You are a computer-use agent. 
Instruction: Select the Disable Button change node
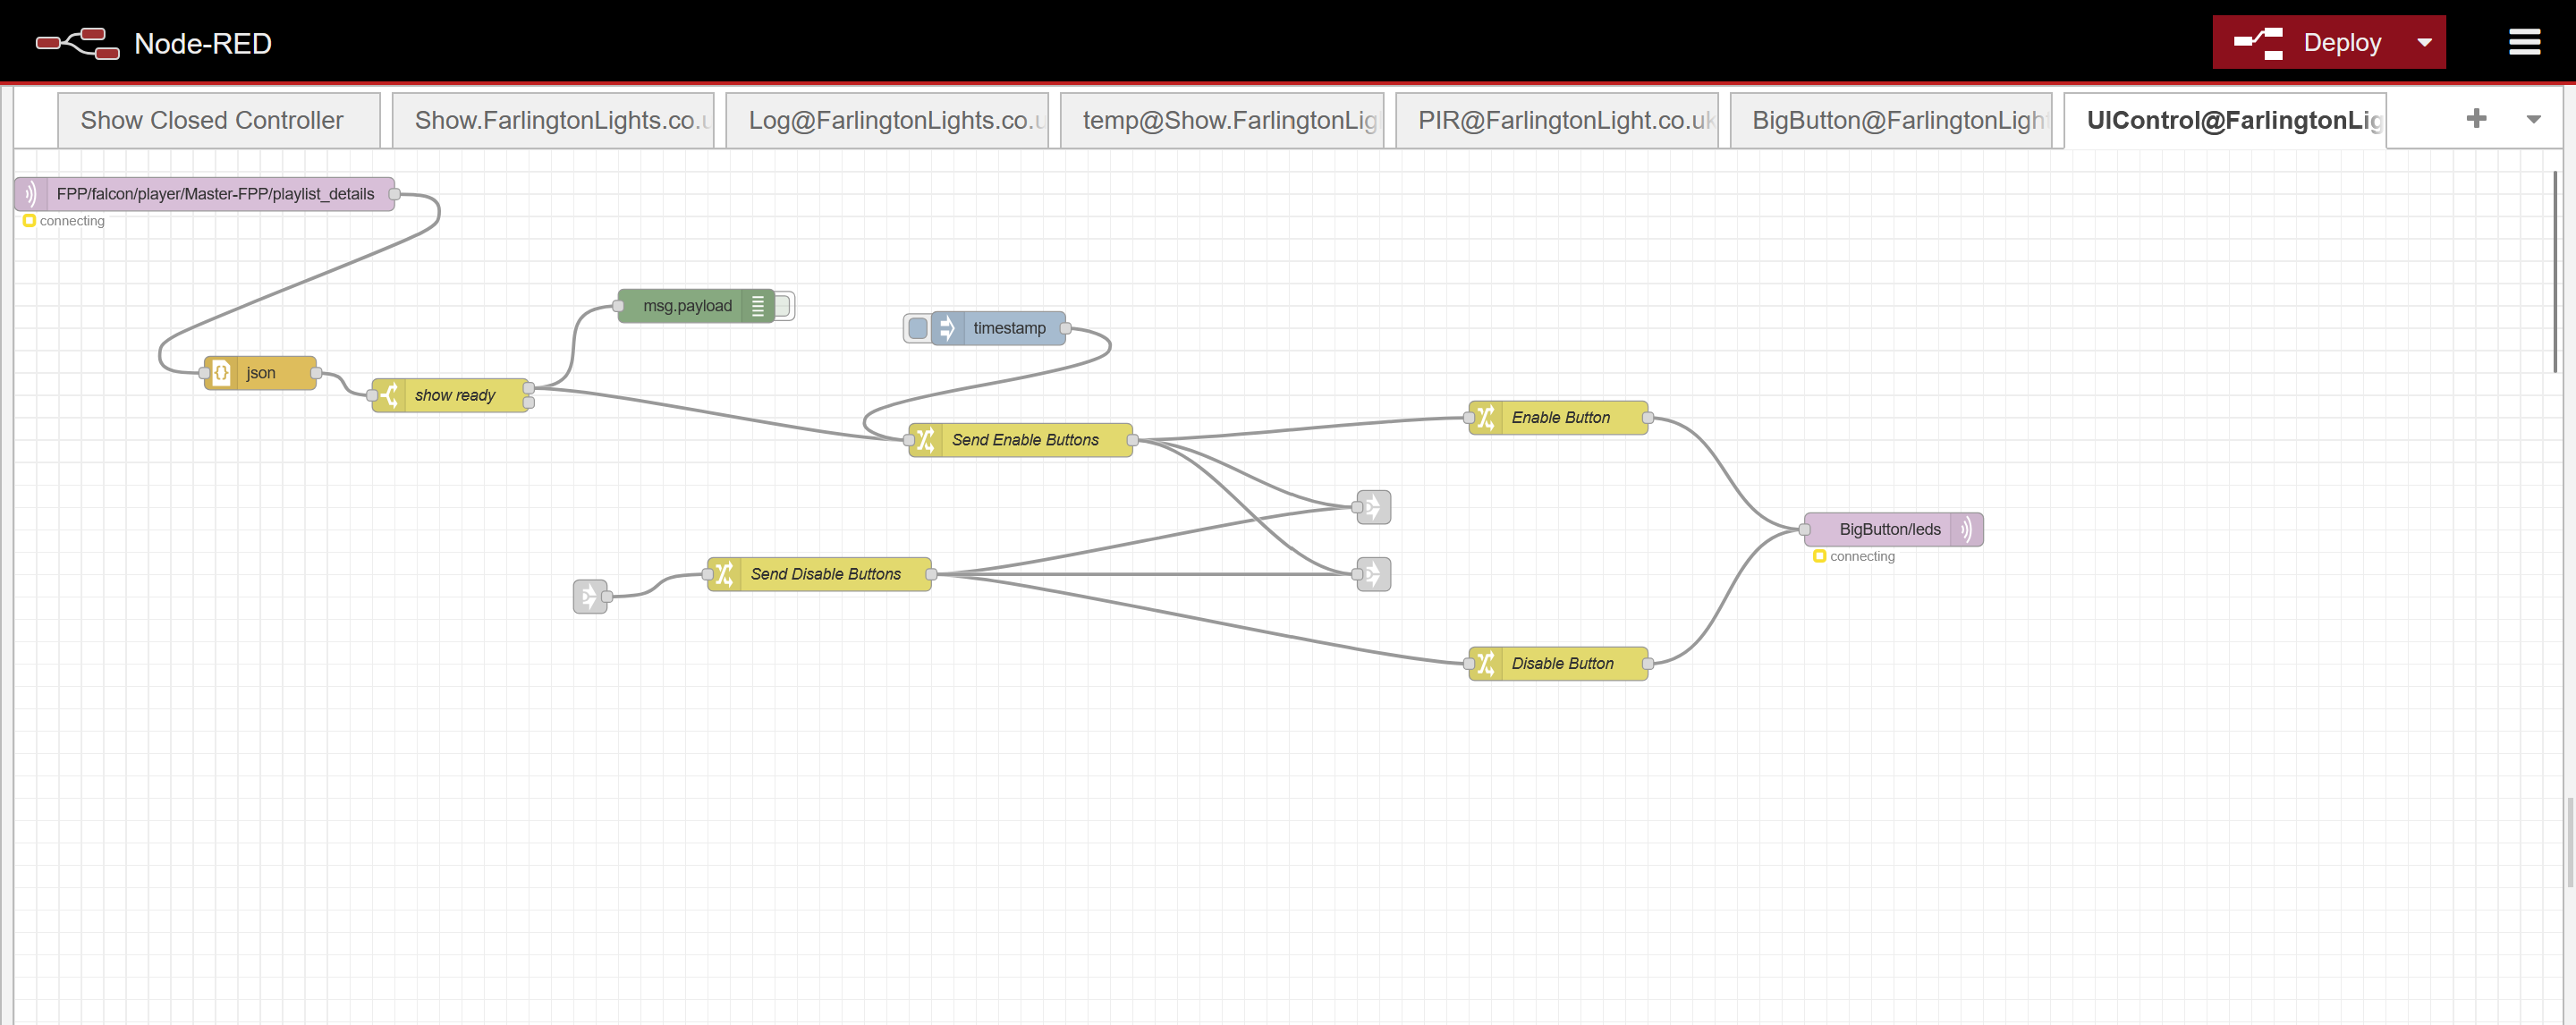[1560, 663]
